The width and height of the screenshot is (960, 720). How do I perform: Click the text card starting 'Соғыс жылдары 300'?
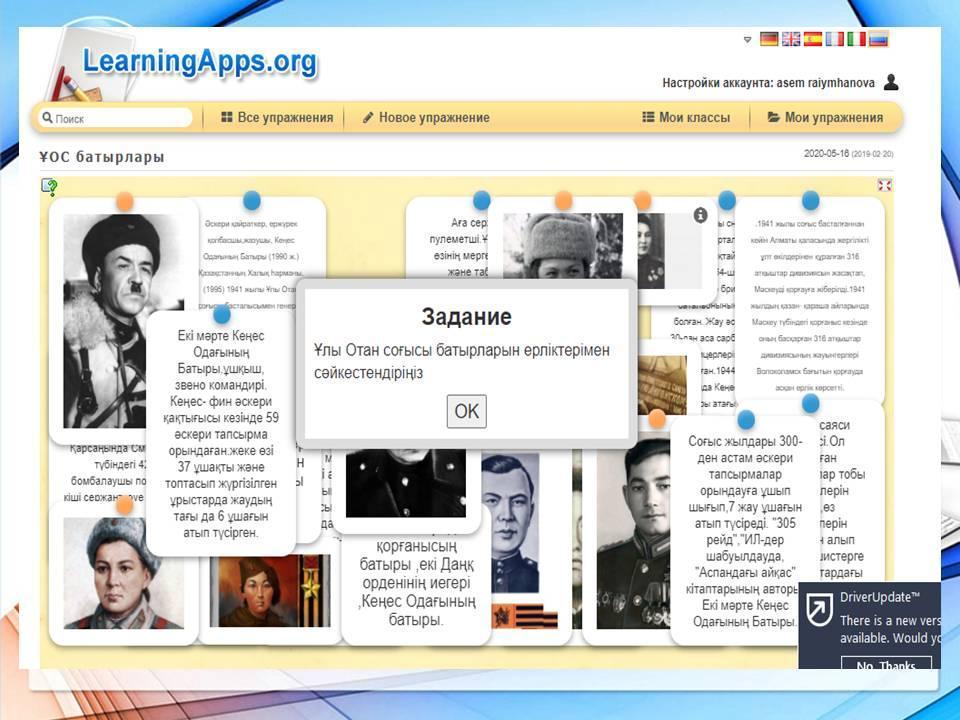[744, 531]
